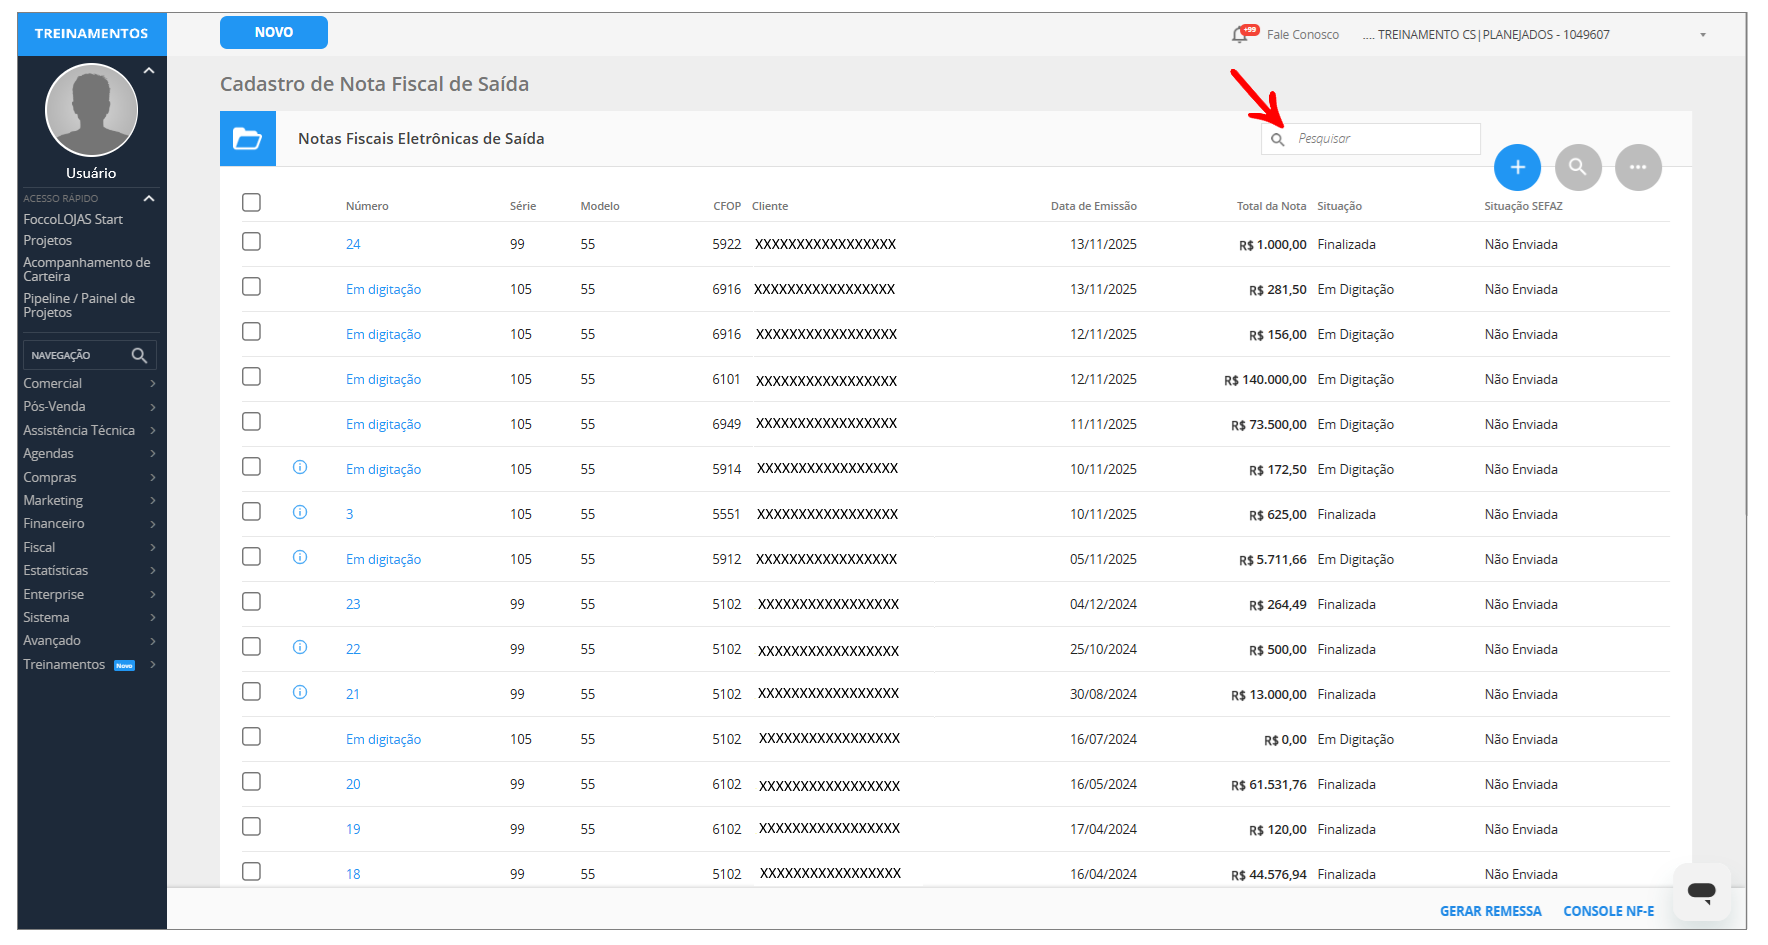Click the blue plus add button
The height and width of the screenshot is (945, 1768).
pos(1517,167)
